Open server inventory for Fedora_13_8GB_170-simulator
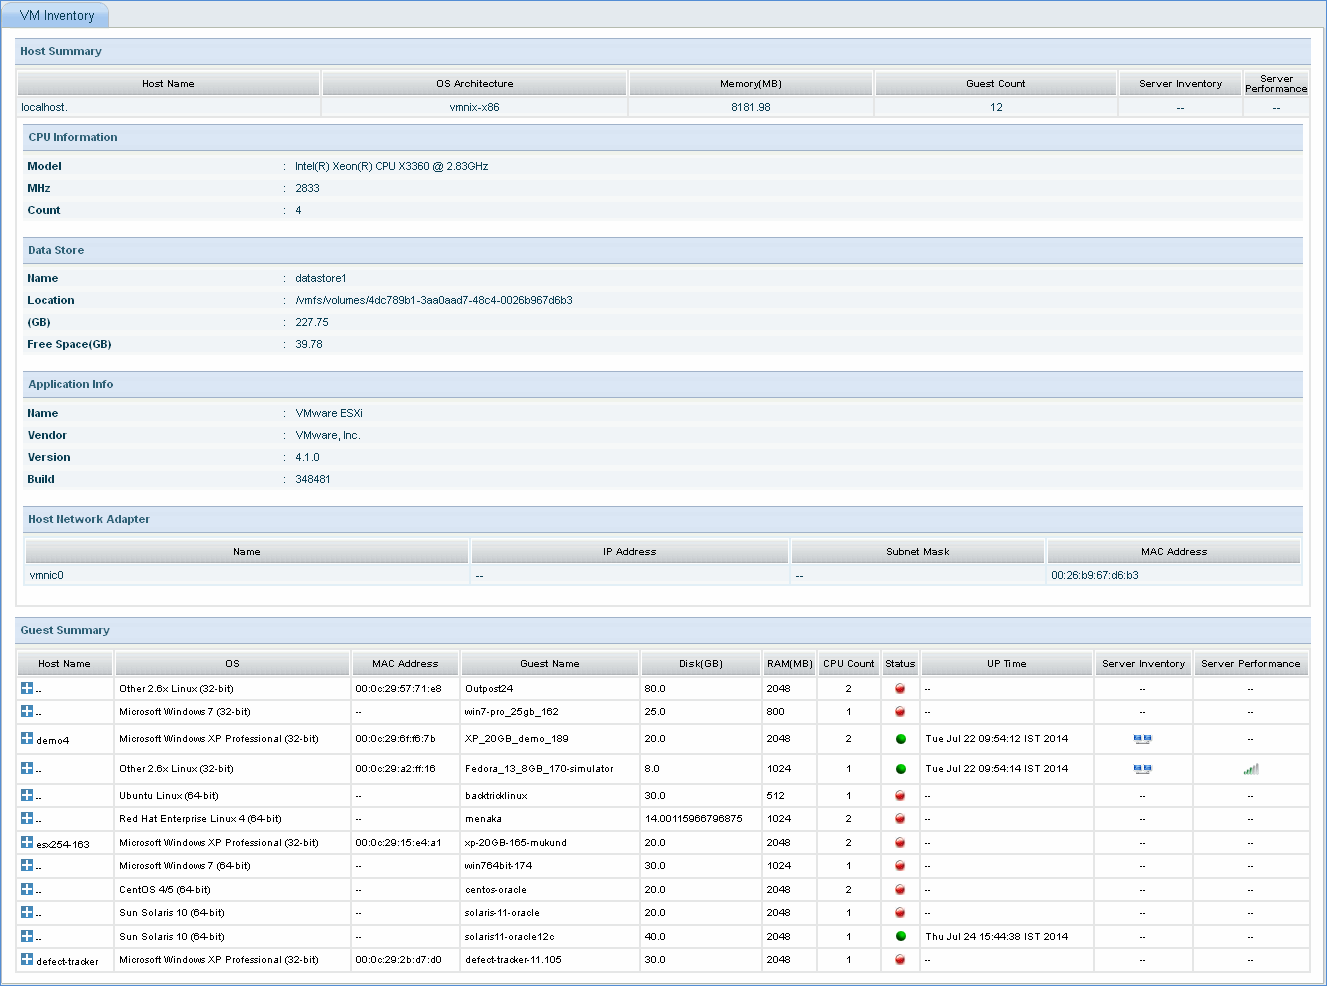The width and height of the screenshot is (1327, 986). 1142,768
